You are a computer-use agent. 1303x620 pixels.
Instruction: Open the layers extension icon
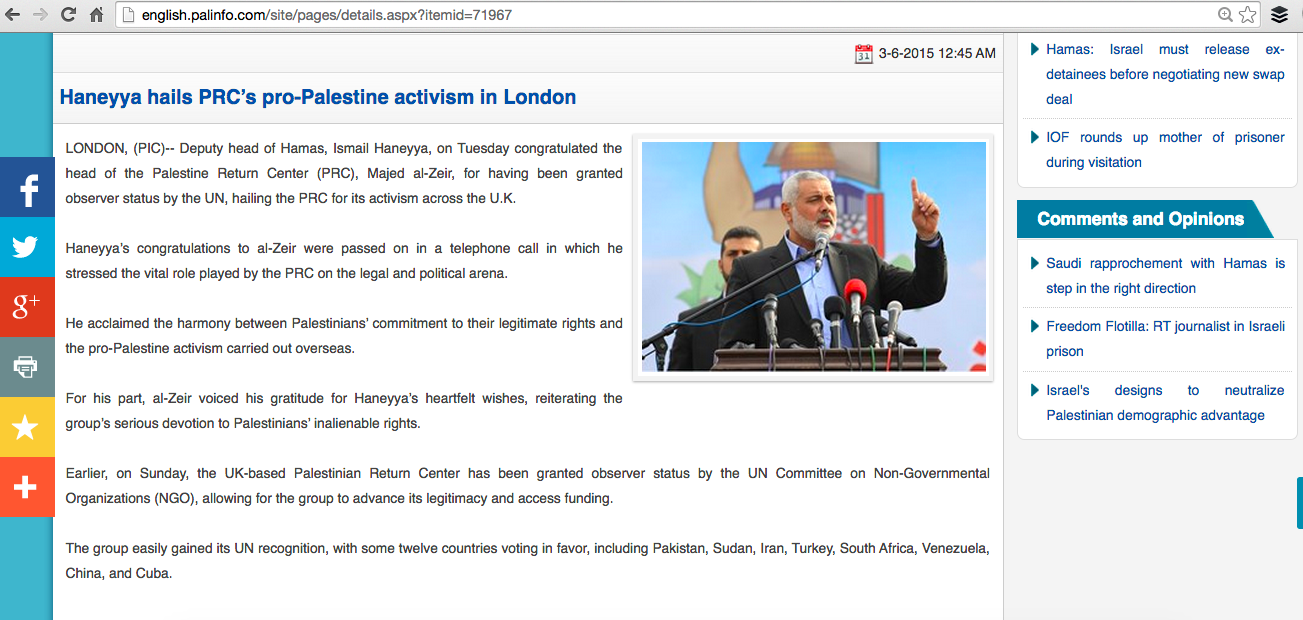coord(1279,15)
